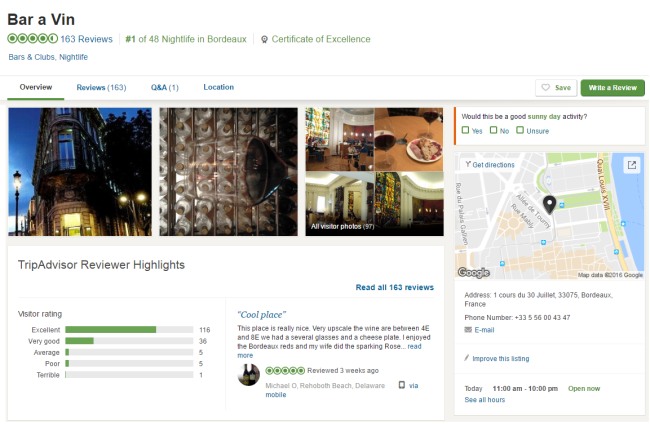Open the night building photo thumbnail
This screenshot has width=650, height=427.
tap(80, 171)
